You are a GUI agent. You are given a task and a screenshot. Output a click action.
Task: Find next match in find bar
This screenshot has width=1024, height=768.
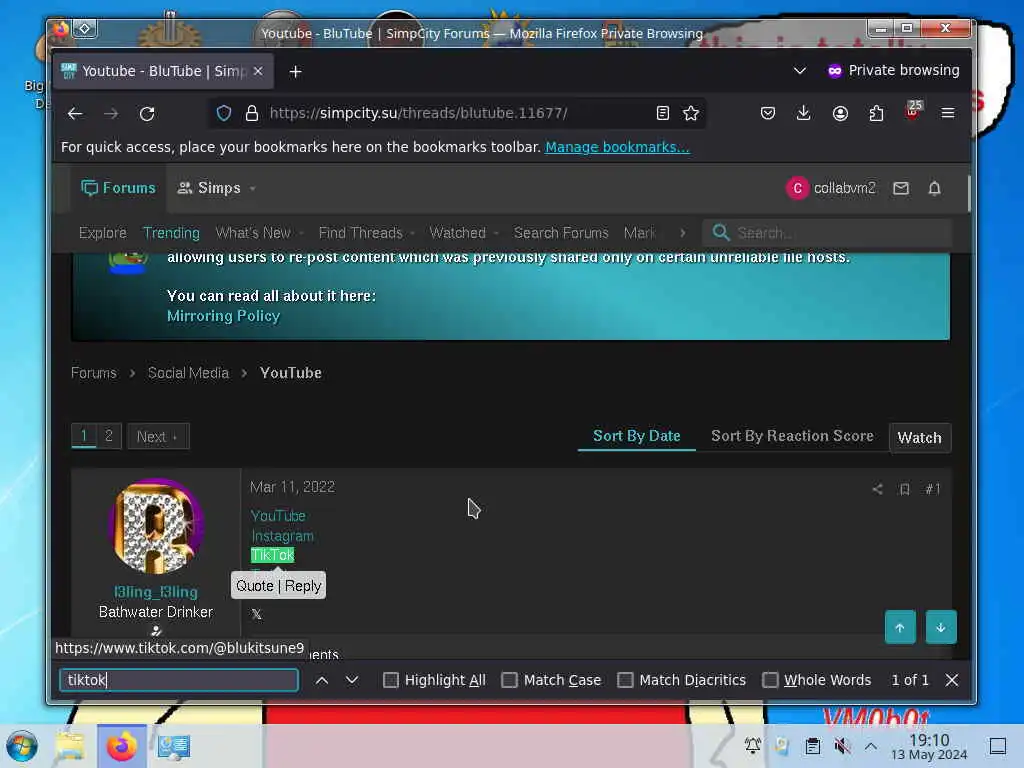click(352, 680)
